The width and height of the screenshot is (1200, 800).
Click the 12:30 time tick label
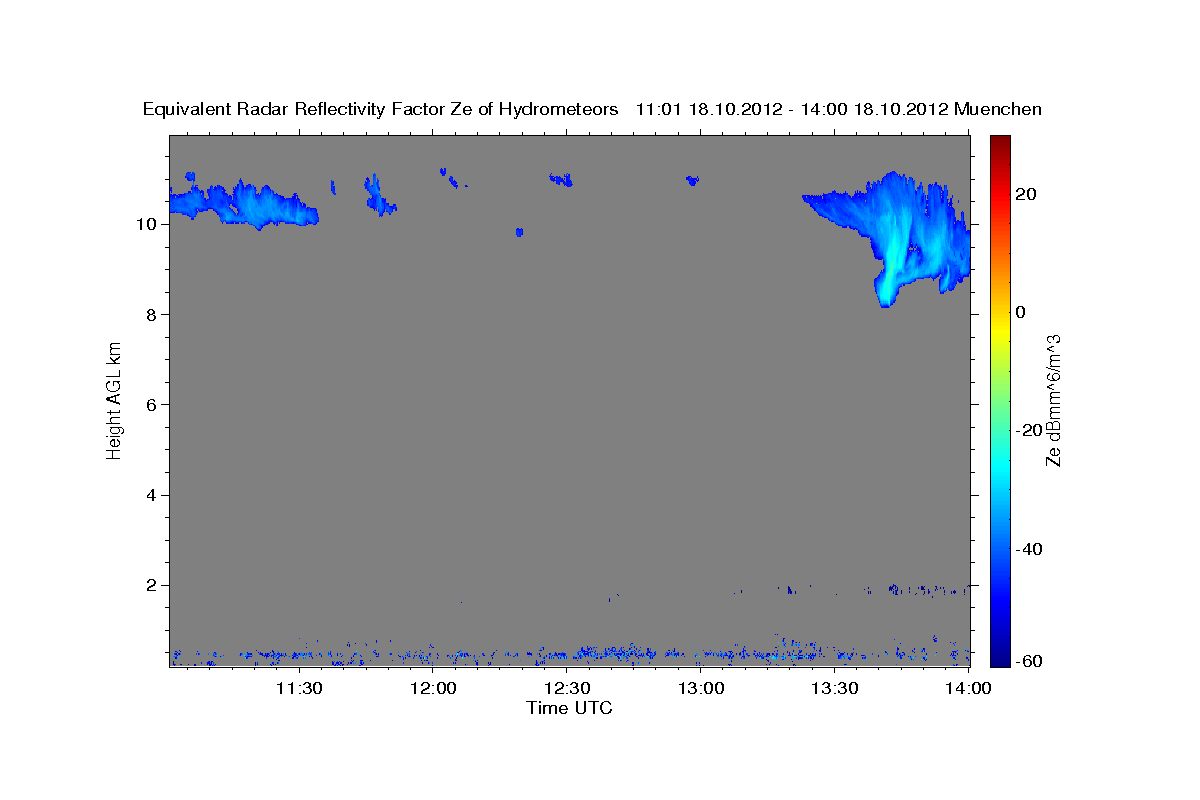[568, 688]
